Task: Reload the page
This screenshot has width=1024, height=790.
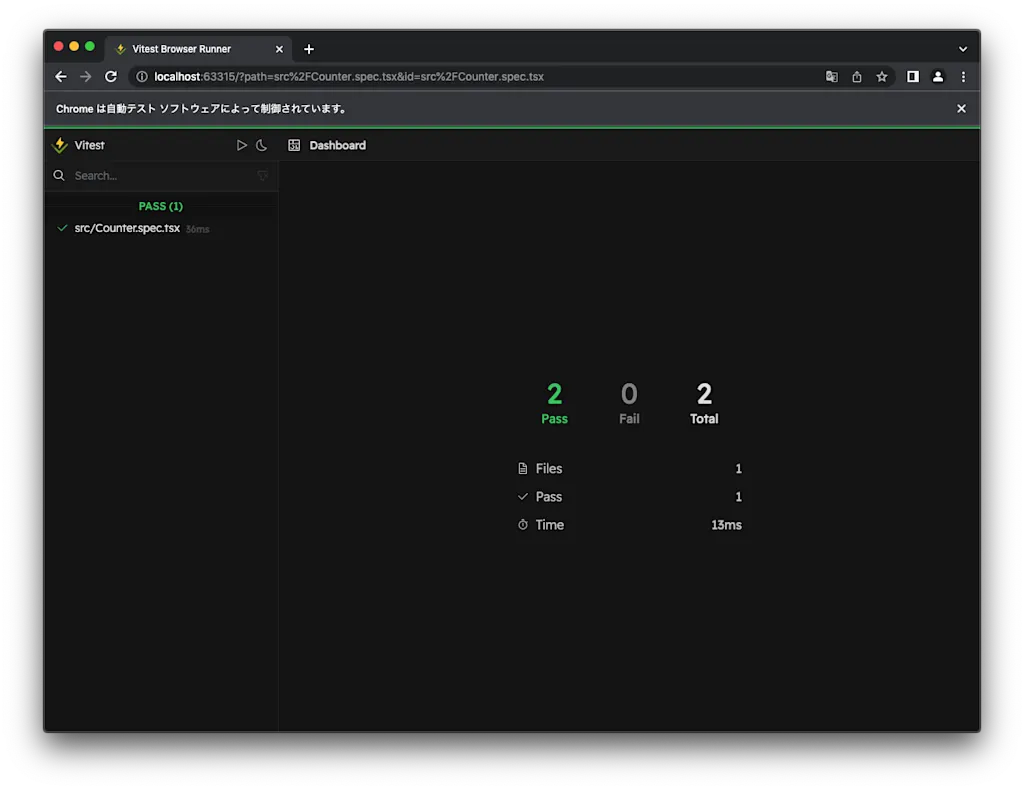Action: pos(111,76)
